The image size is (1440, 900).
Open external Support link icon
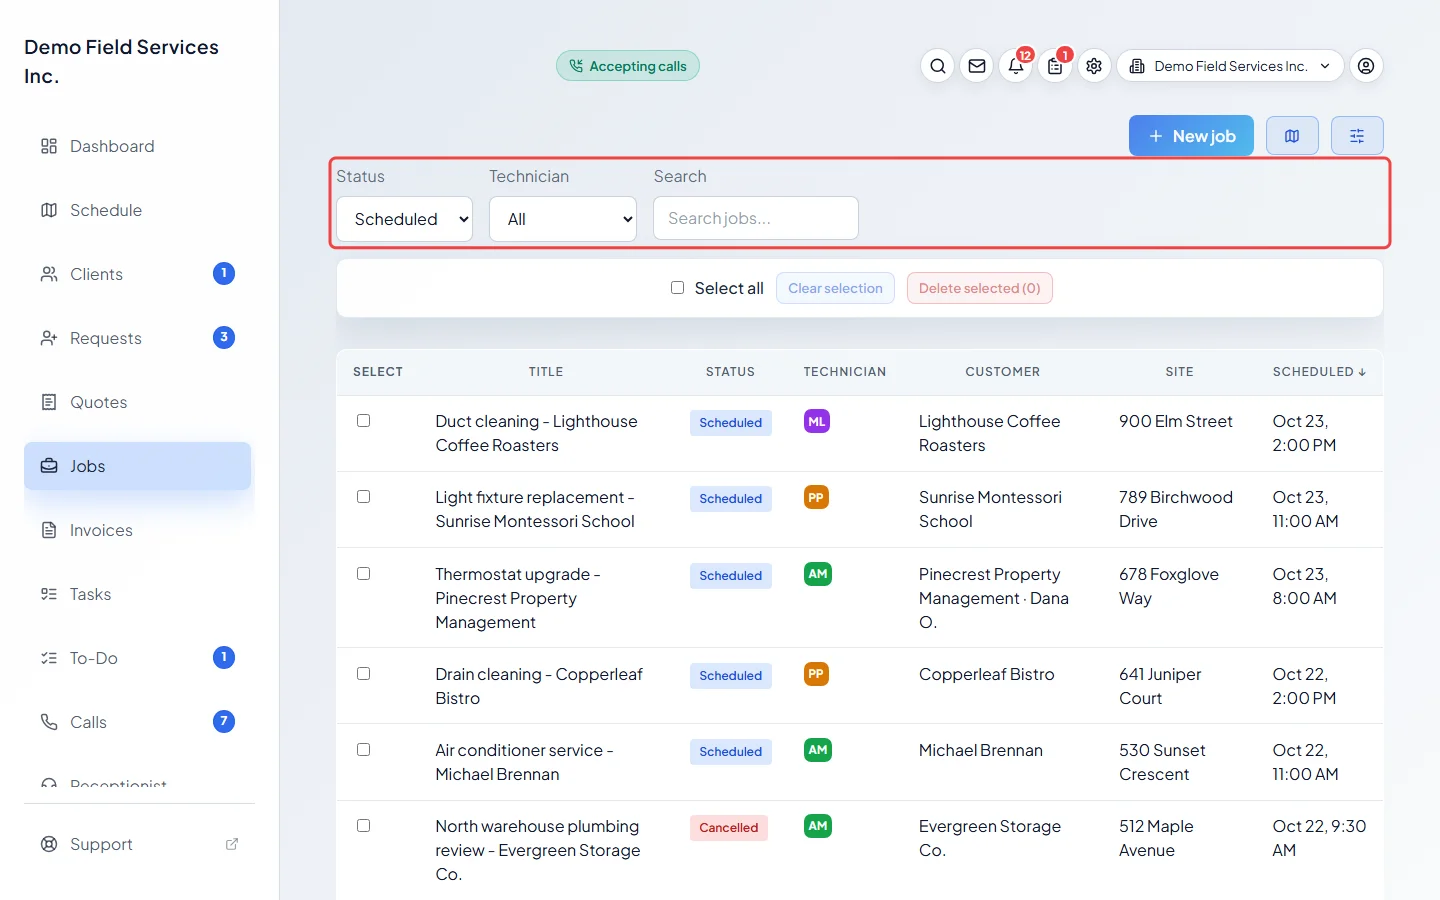(x=232, y=844)
